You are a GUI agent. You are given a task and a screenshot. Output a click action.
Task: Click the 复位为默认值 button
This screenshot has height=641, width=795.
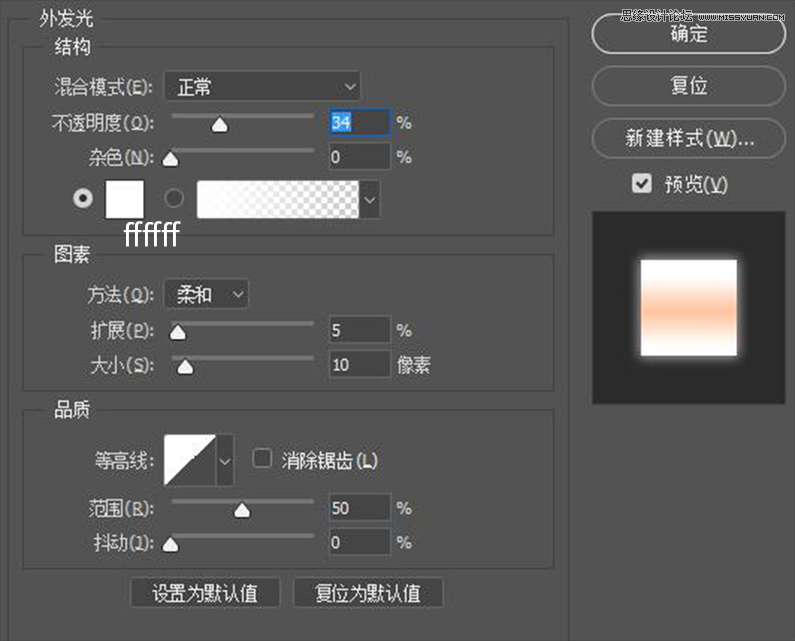368,593
